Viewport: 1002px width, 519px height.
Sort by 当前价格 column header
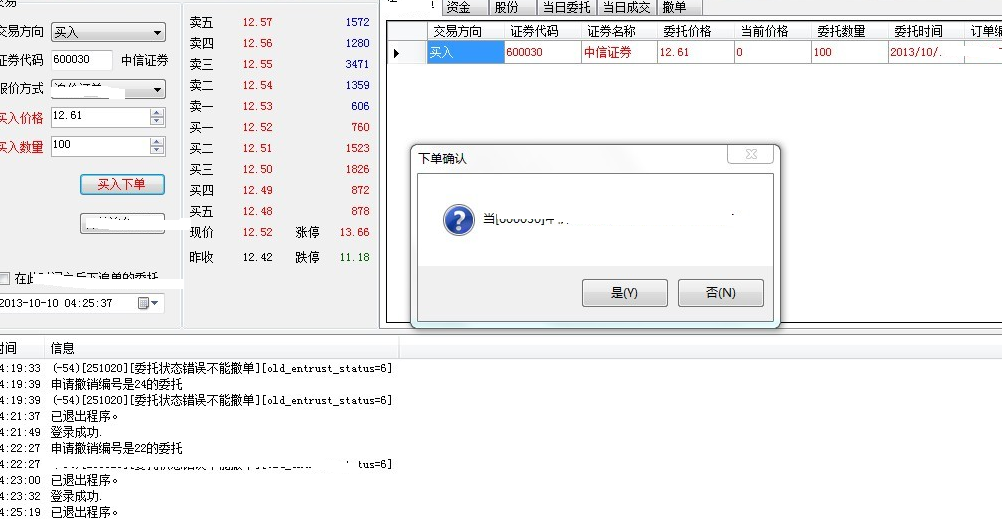[x=773, y=31]
